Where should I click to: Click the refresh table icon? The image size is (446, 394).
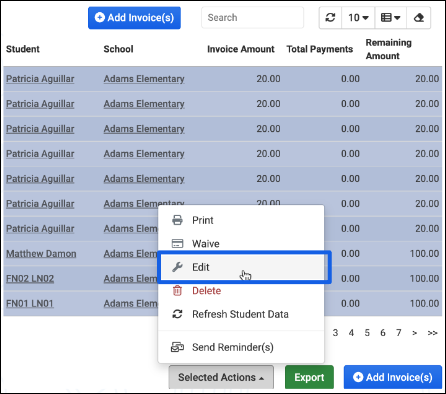(x=330, y=18)
